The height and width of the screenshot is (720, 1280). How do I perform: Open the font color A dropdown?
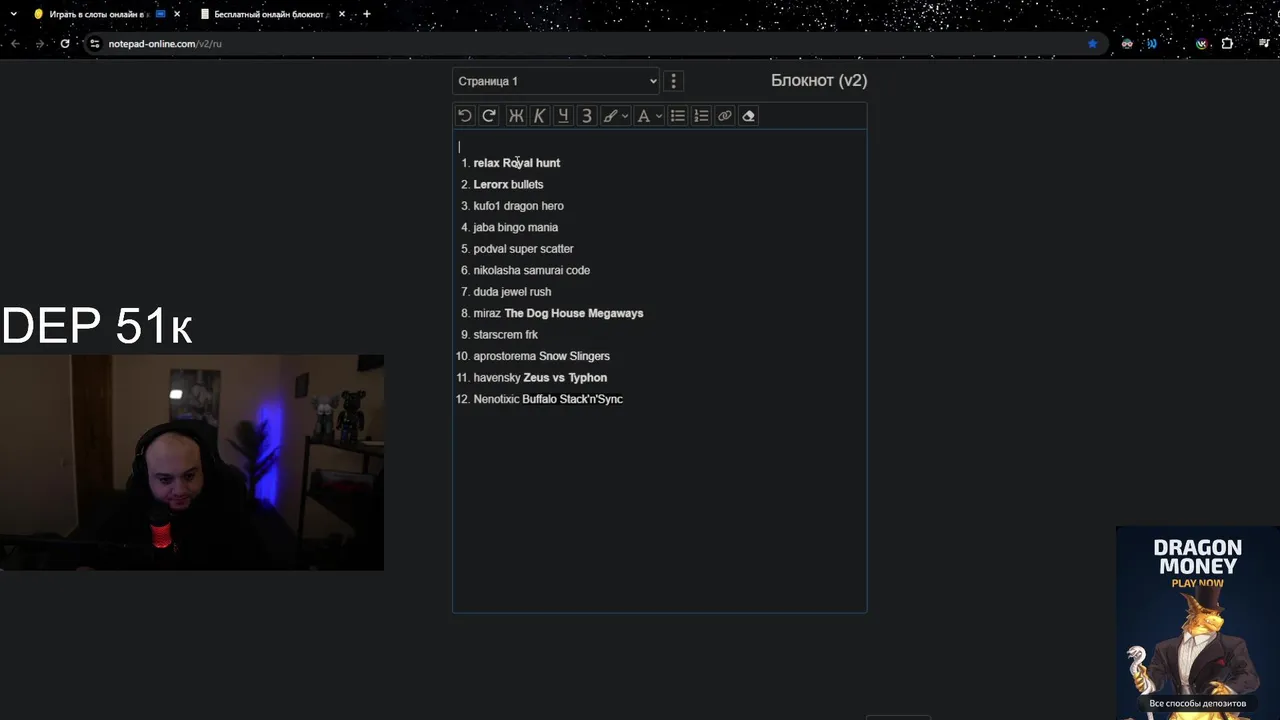[x=650, y=116]
